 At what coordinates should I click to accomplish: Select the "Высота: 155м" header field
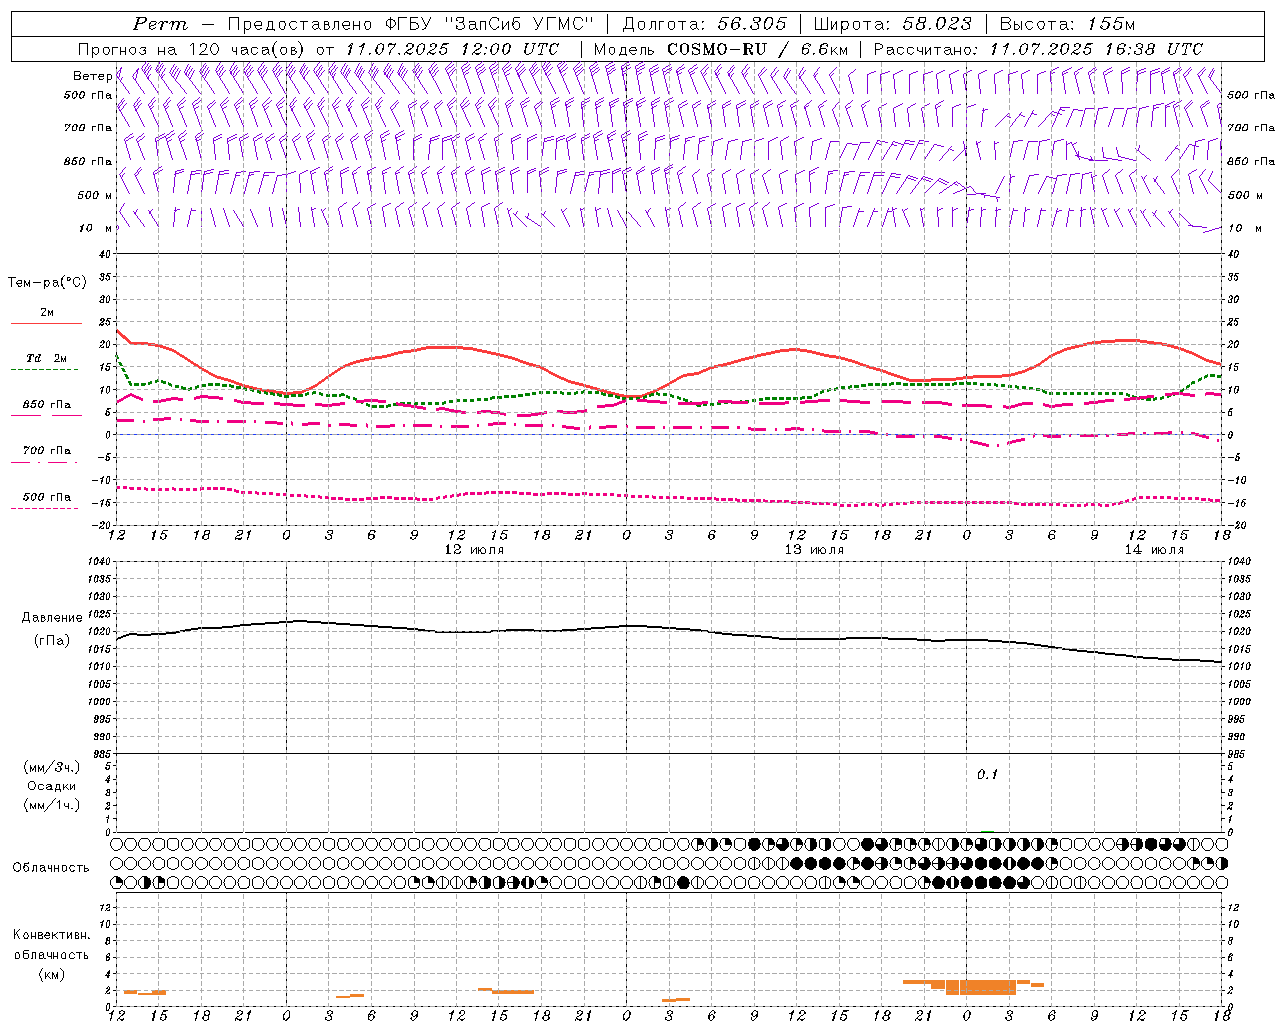(1067, 24)
